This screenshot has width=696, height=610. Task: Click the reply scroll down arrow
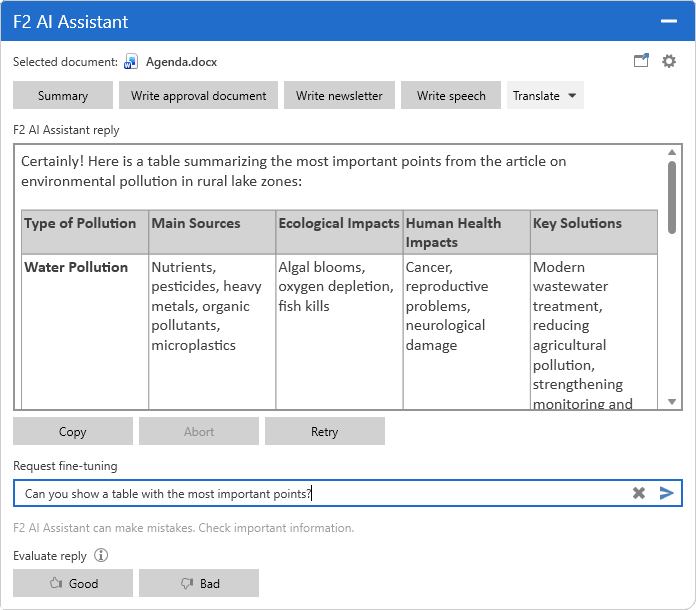click(x=672, y=402)
